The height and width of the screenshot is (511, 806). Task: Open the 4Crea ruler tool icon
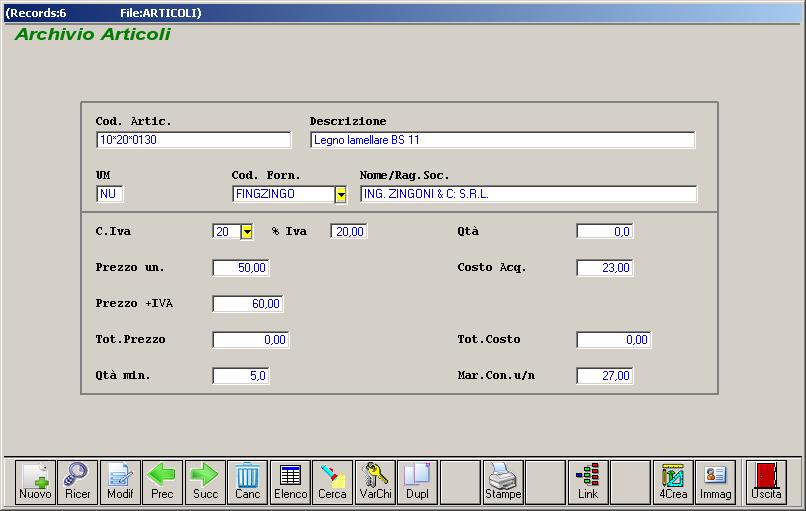673,482
